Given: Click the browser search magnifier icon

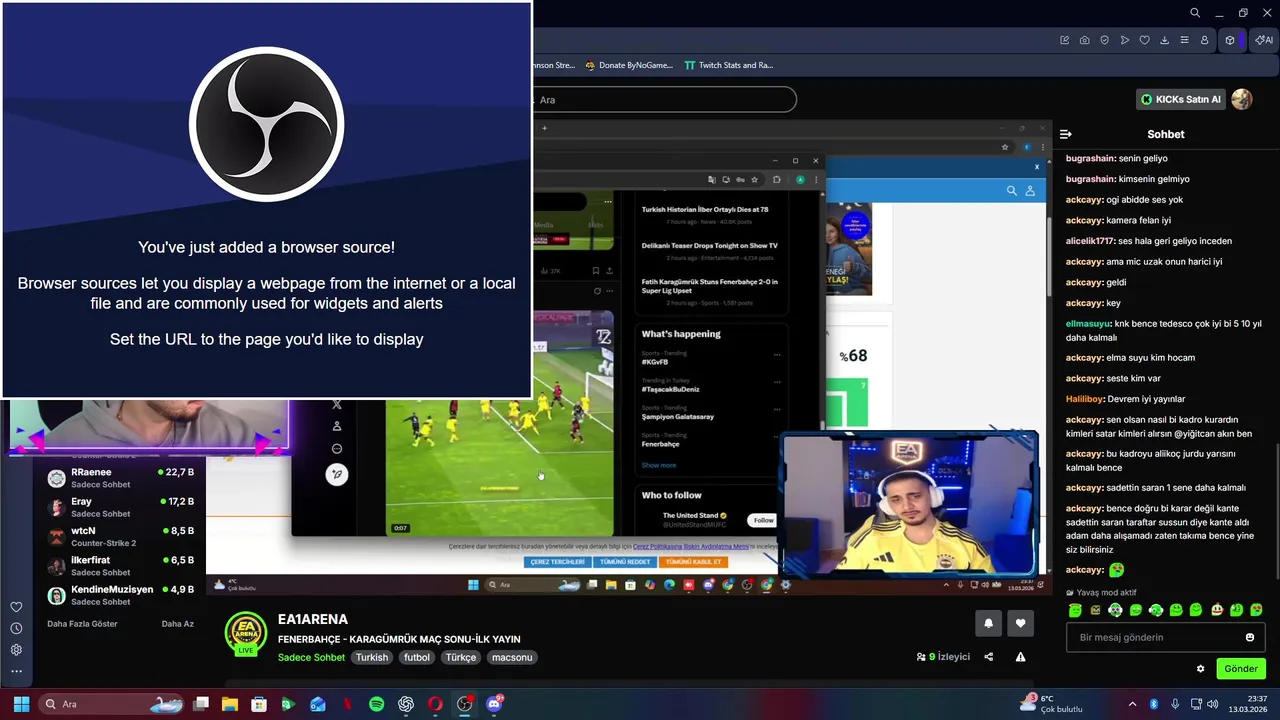Looking at the screenshot, I should click(1195, 13).
